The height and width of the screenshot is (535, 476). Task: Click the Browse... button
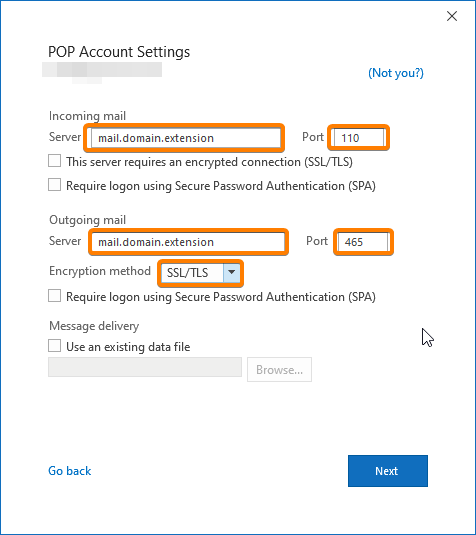click(x=279, y=370)
